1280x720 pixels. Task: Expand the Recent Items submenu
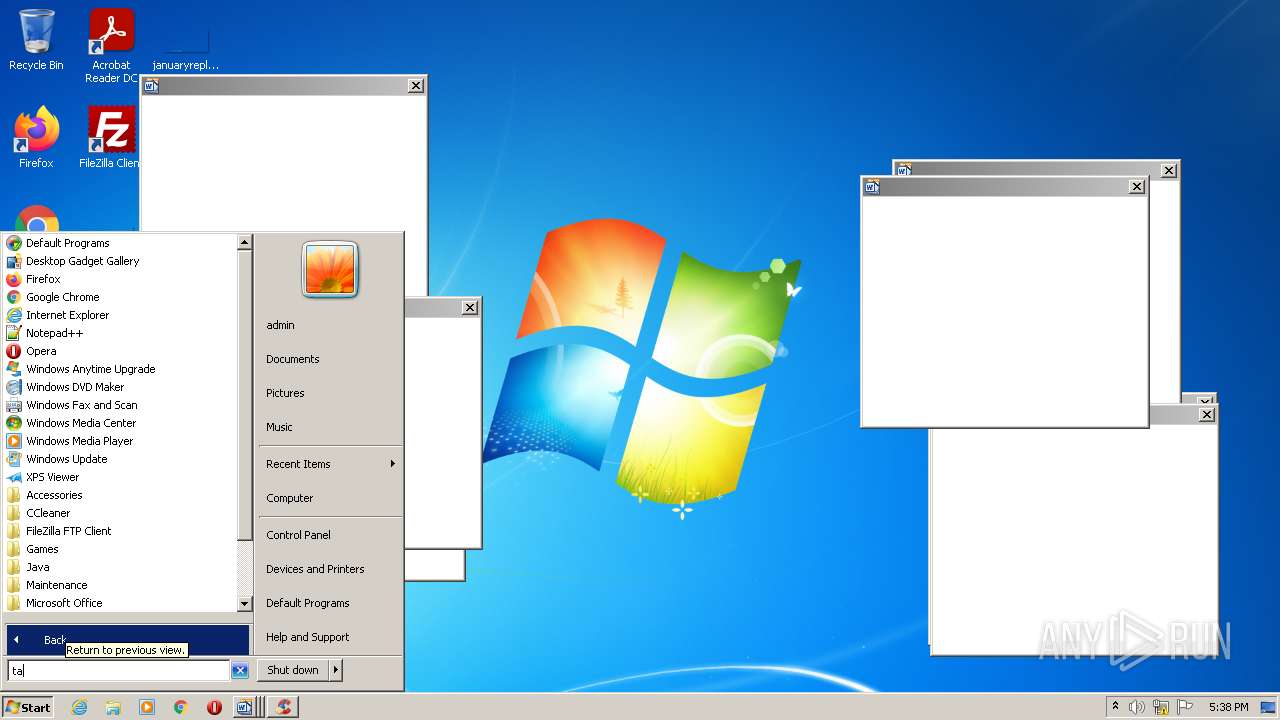pos(329,464)
